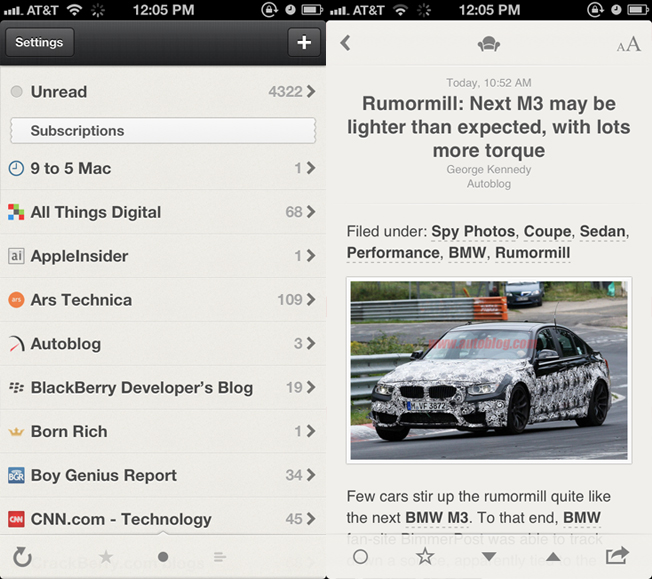Select the Subscriptions header bar
Screen dimensions: 652x579
pos(163,131)
